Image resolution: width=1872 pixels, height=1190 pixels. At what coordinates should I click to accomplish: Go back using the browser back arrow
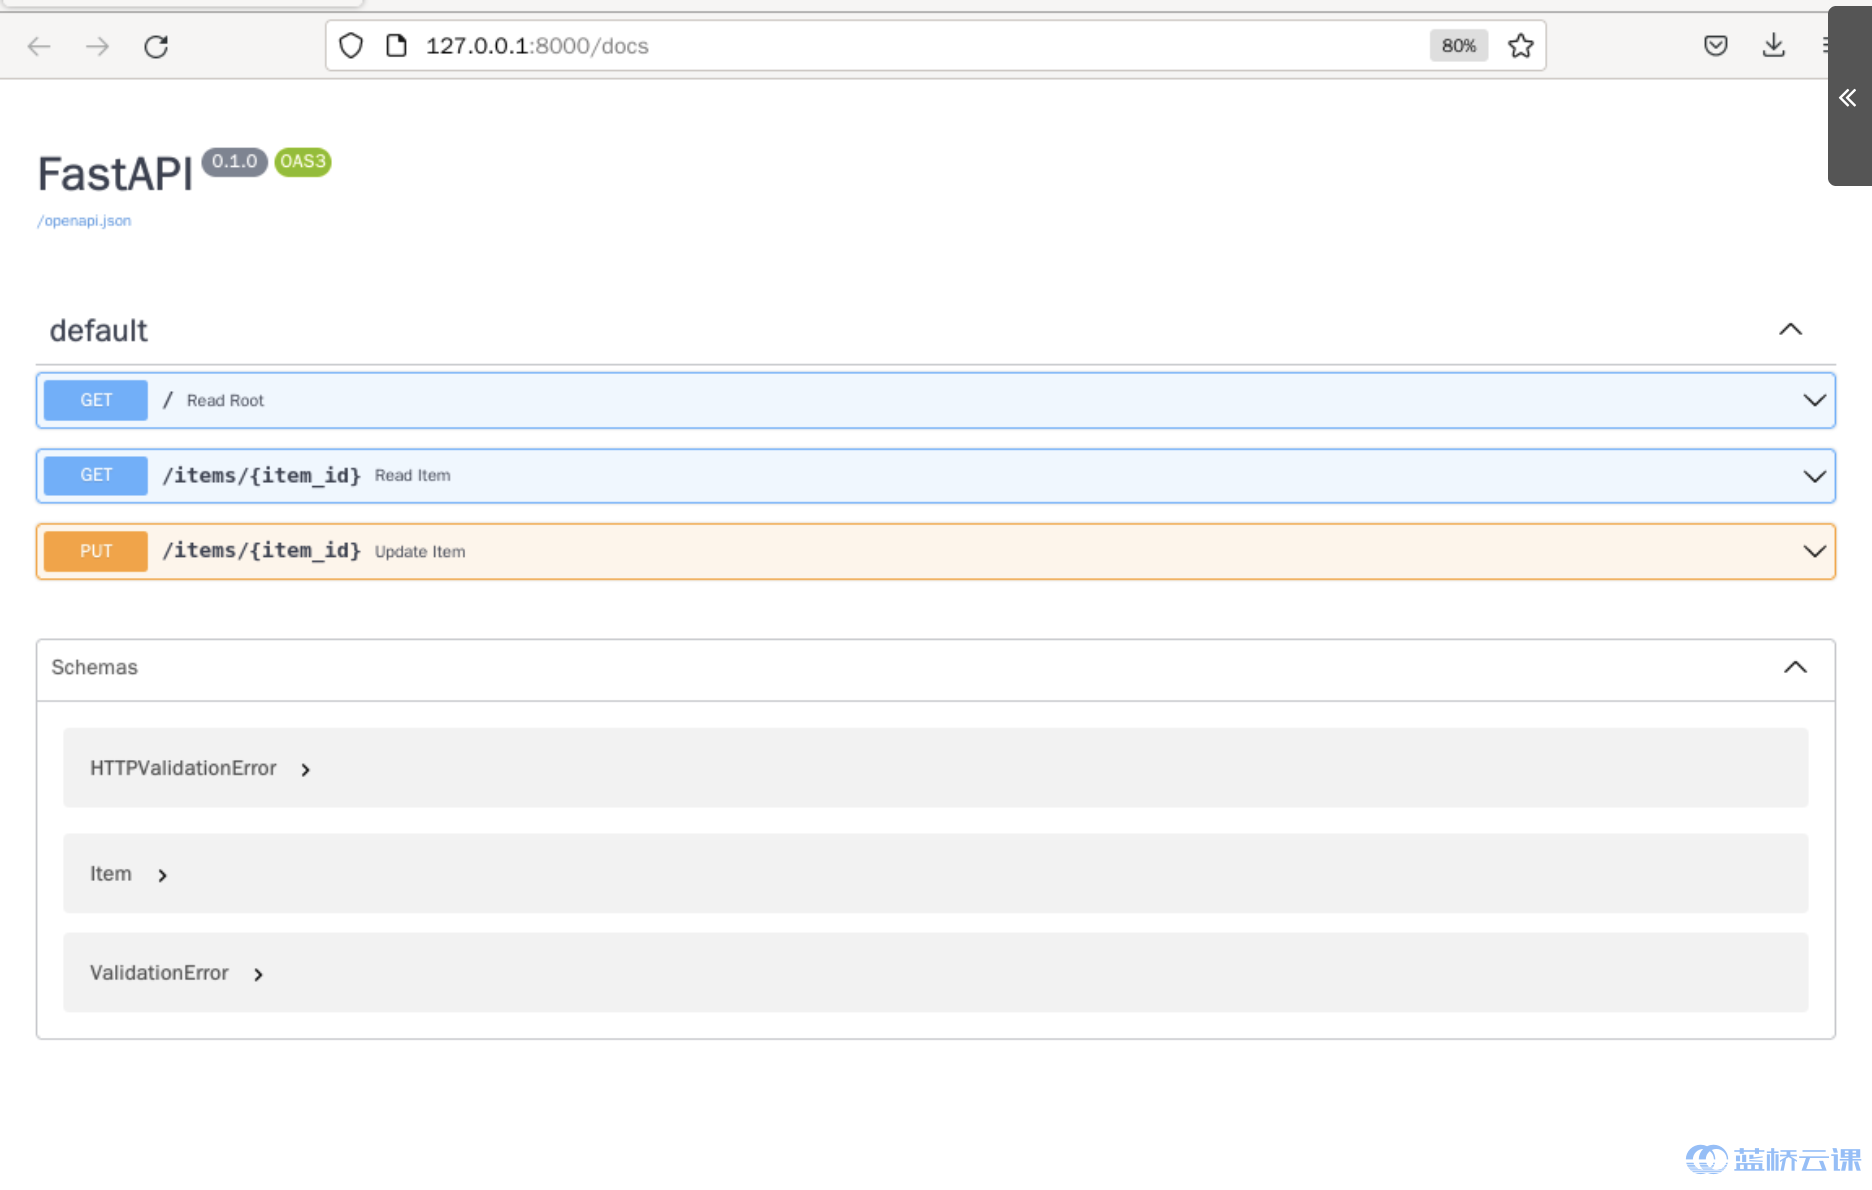(x=39, y=46)
